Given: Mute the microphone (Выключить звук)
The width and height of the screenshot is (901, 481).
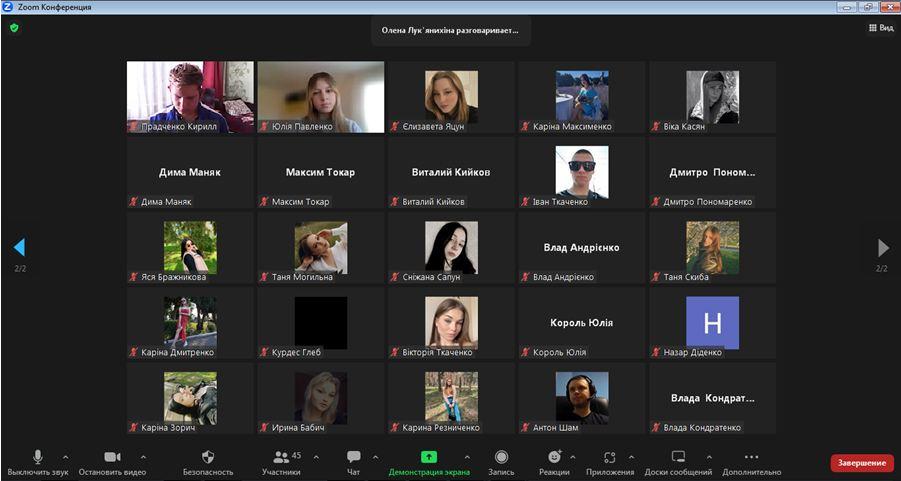Looking at the screenshot, I should pos(38,458).
